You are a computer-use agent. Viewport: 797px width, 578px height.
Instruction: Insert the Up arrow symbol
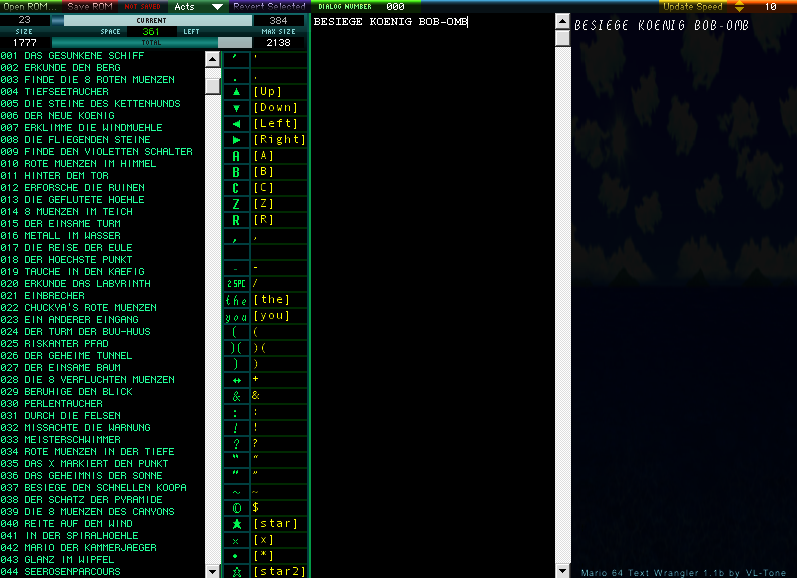tap(236, 92)
